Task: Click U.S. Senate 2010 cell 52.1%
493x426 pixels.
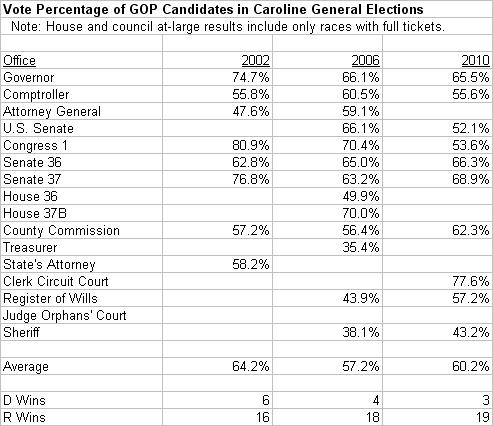Action: click(x=437, y=128)
